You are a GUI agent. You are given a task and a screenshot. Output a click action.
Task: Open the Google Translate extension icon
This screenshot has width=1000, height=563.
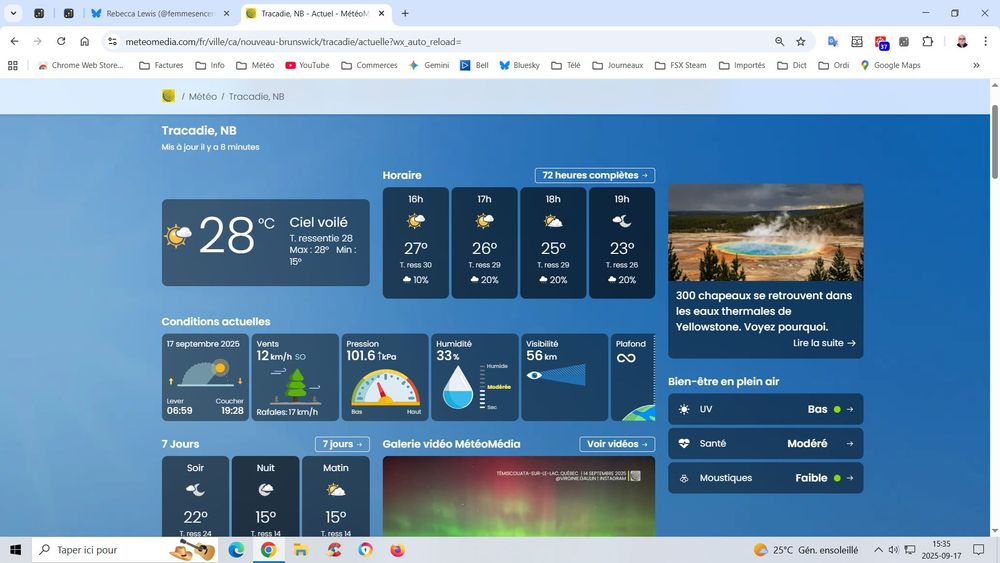(833, 41)
